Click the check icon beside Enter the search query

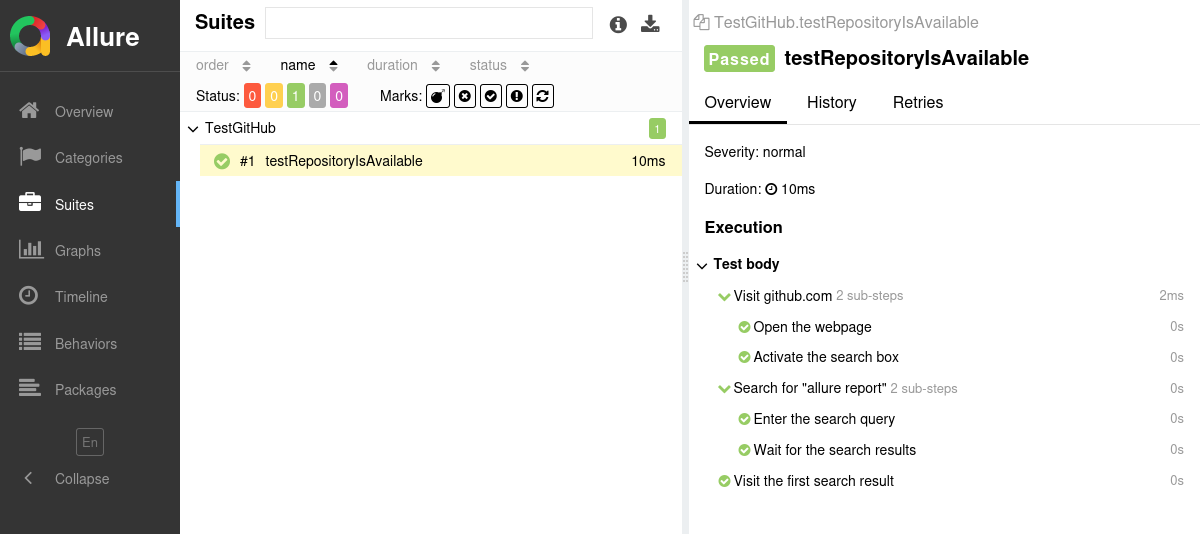tap(744, 419)
